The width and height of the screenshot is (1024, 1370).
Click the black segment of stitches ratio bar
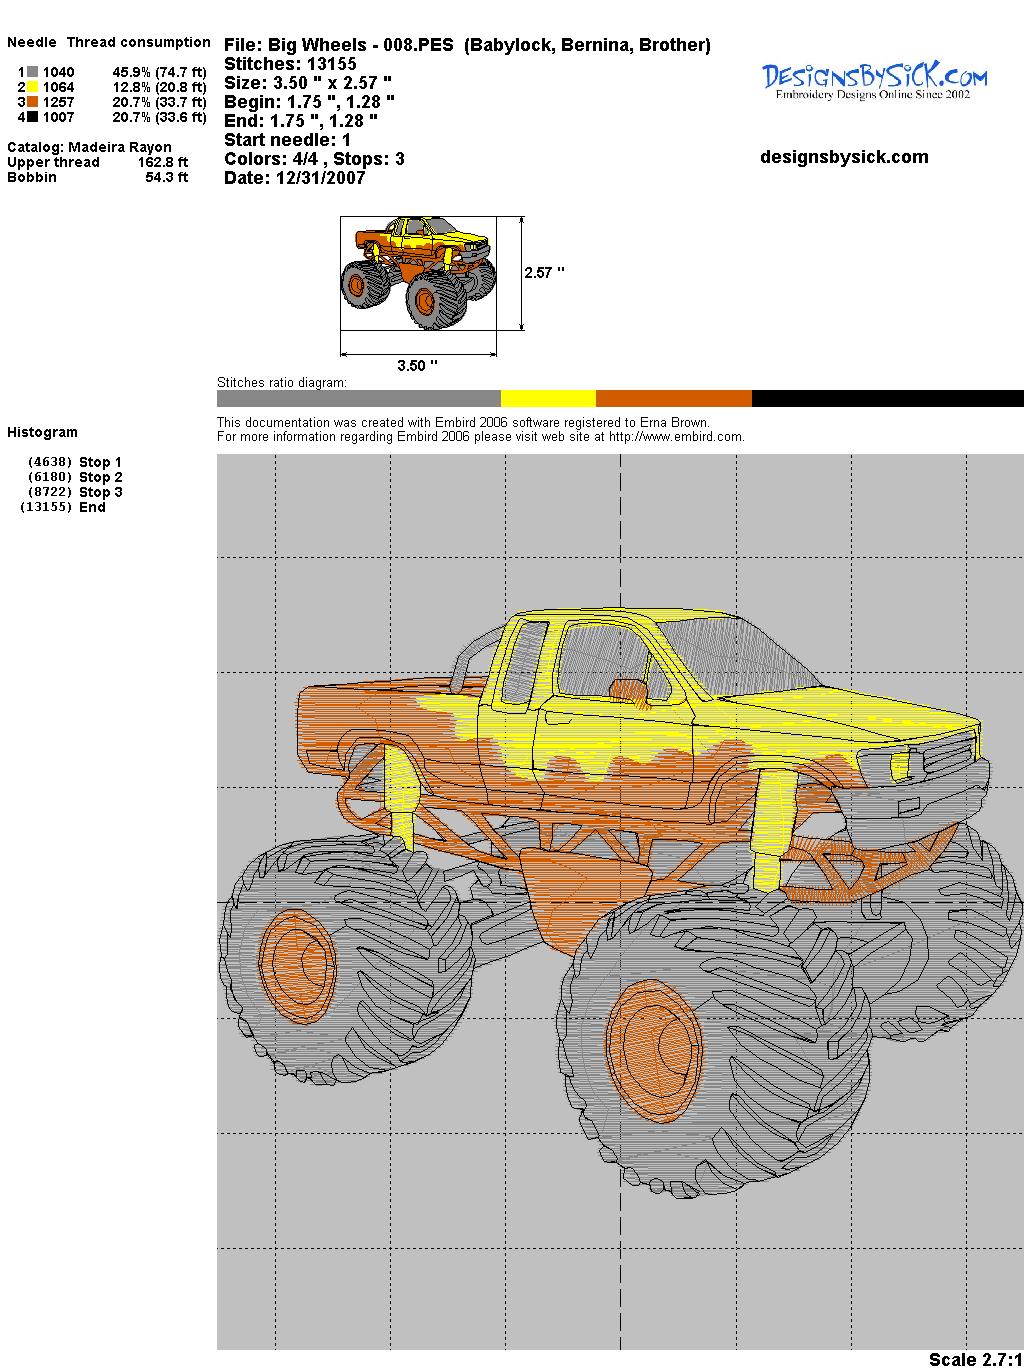(887, 398)
